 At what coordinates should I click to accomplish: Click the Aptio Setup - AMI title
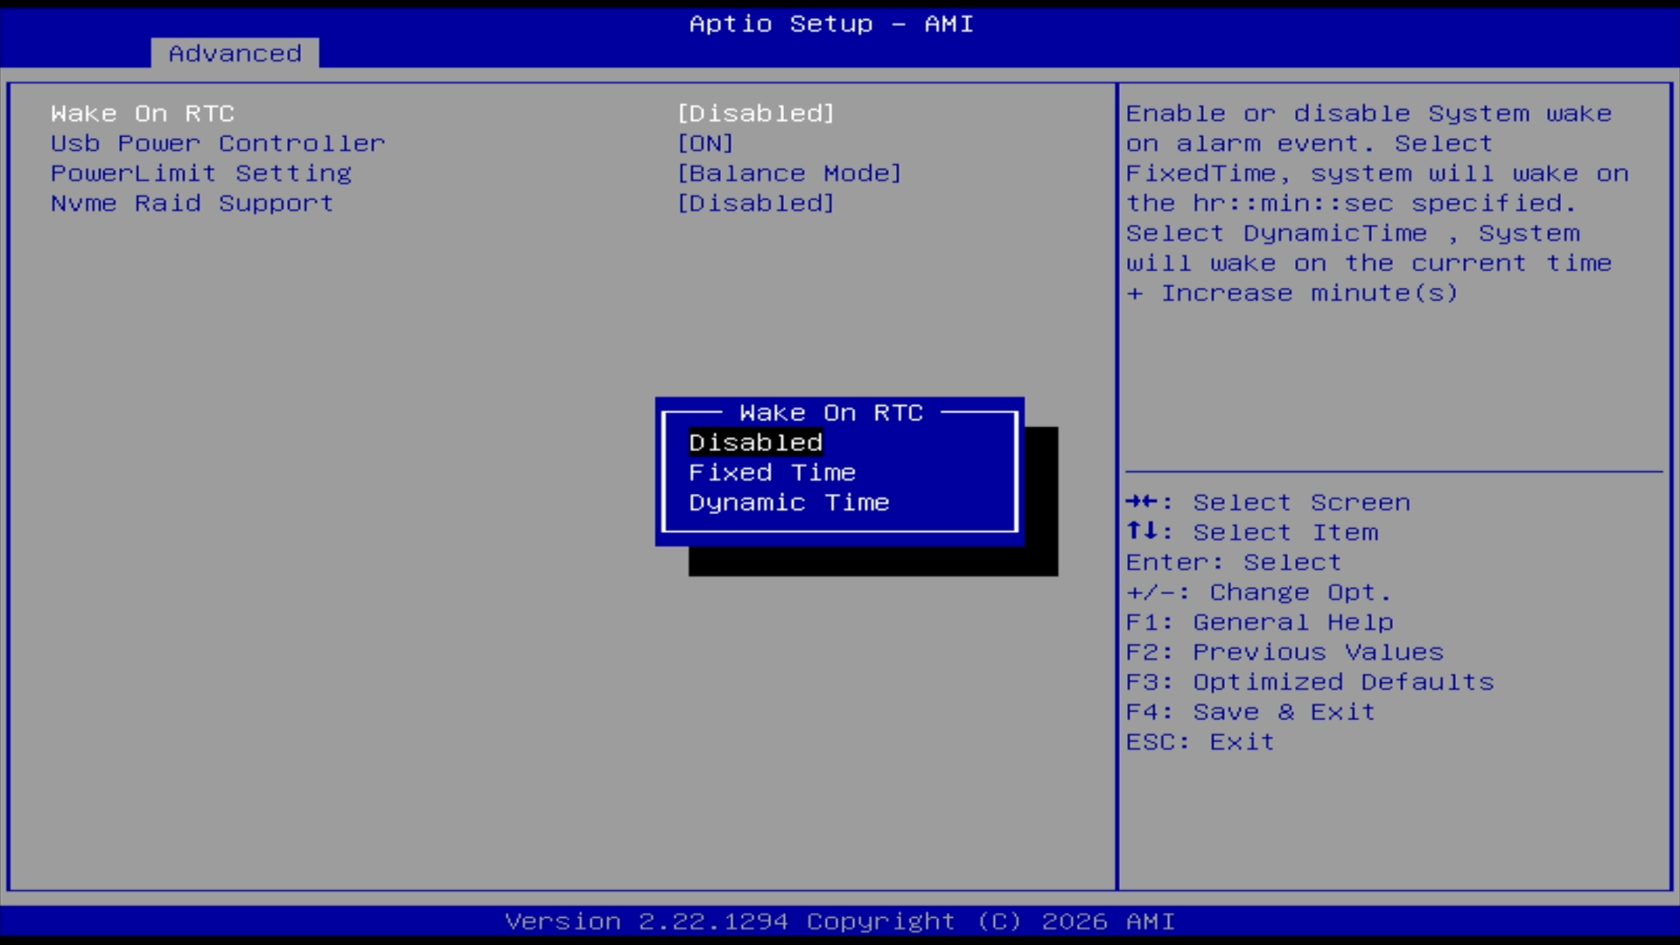point(831,23)
